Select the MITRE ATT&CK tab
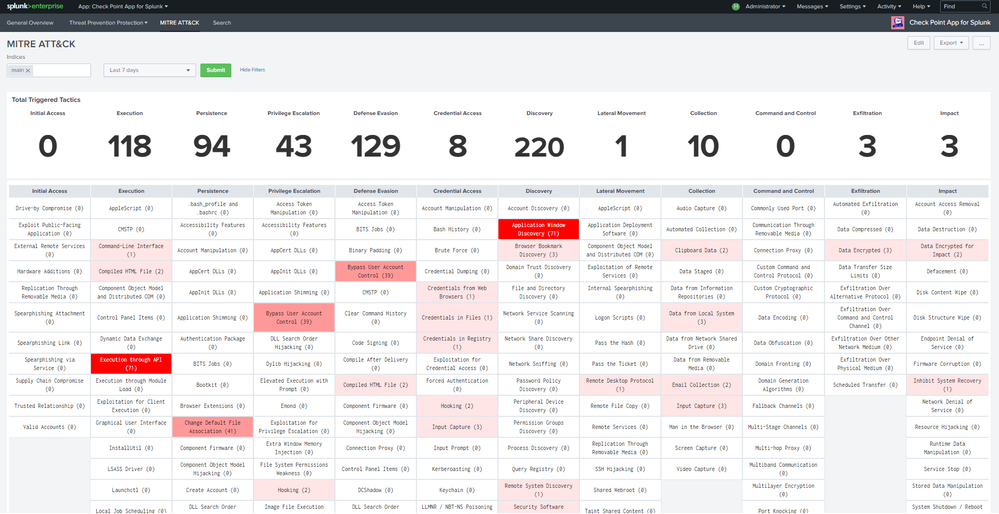Image resolution: width=999 pixels, height=514 pixels. pyautogui.click(x=180, y=22)
